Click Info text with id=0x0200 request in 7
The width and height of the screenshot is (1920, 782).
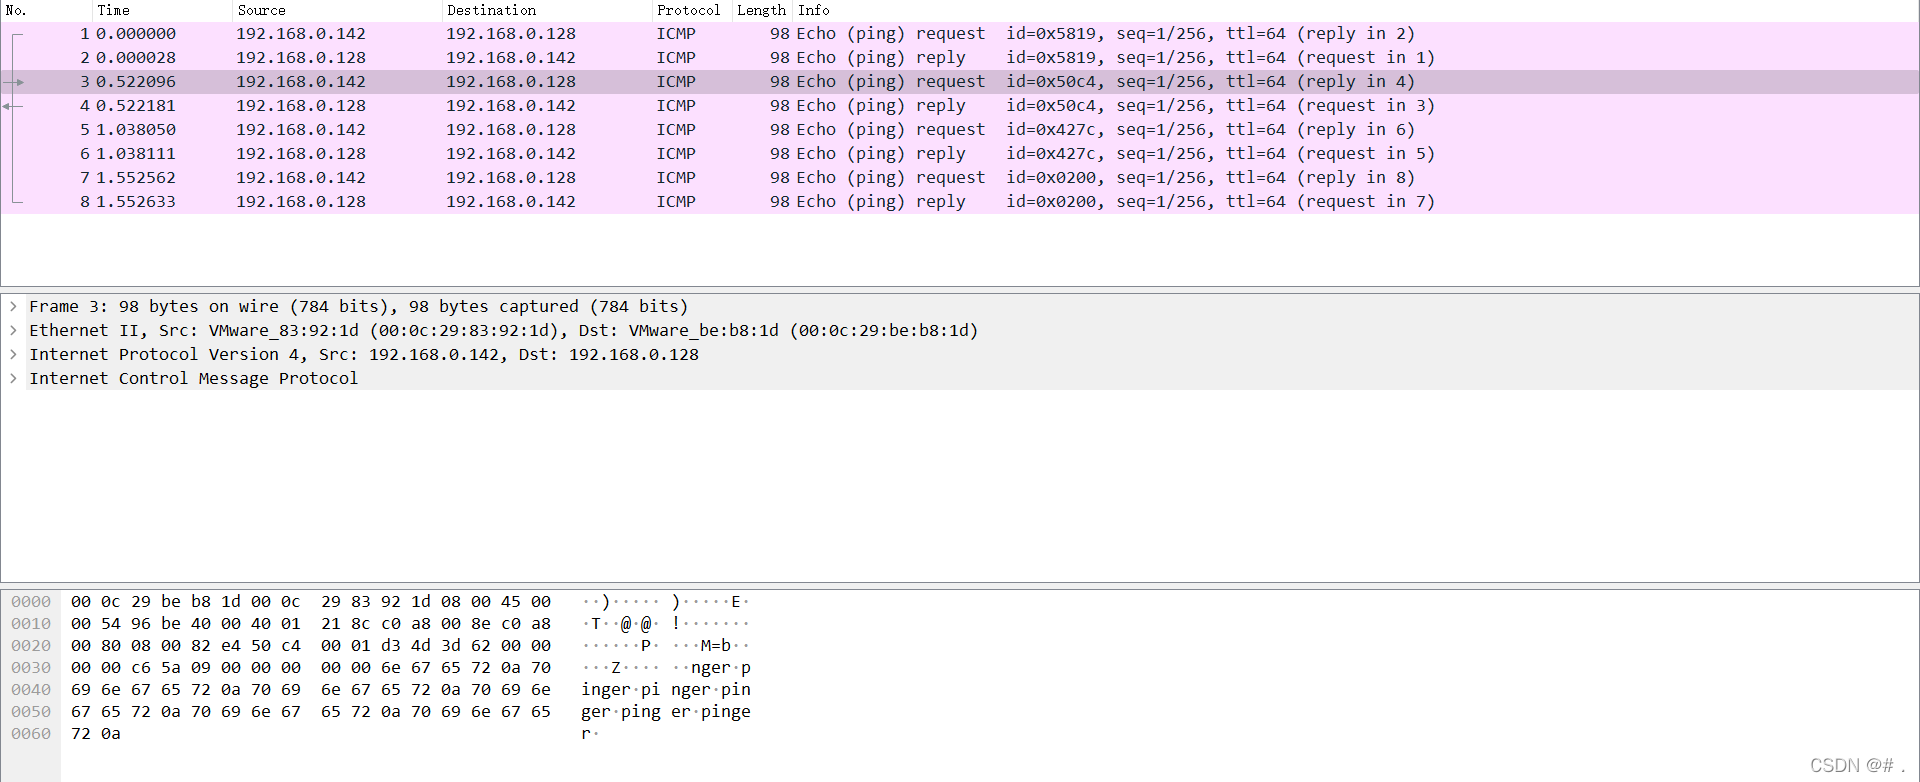pos(1116,202)
